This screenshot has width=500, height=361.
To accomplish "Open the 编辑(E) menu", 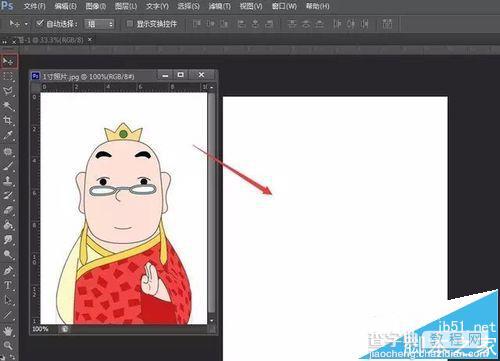I will [x=65, y=6].
